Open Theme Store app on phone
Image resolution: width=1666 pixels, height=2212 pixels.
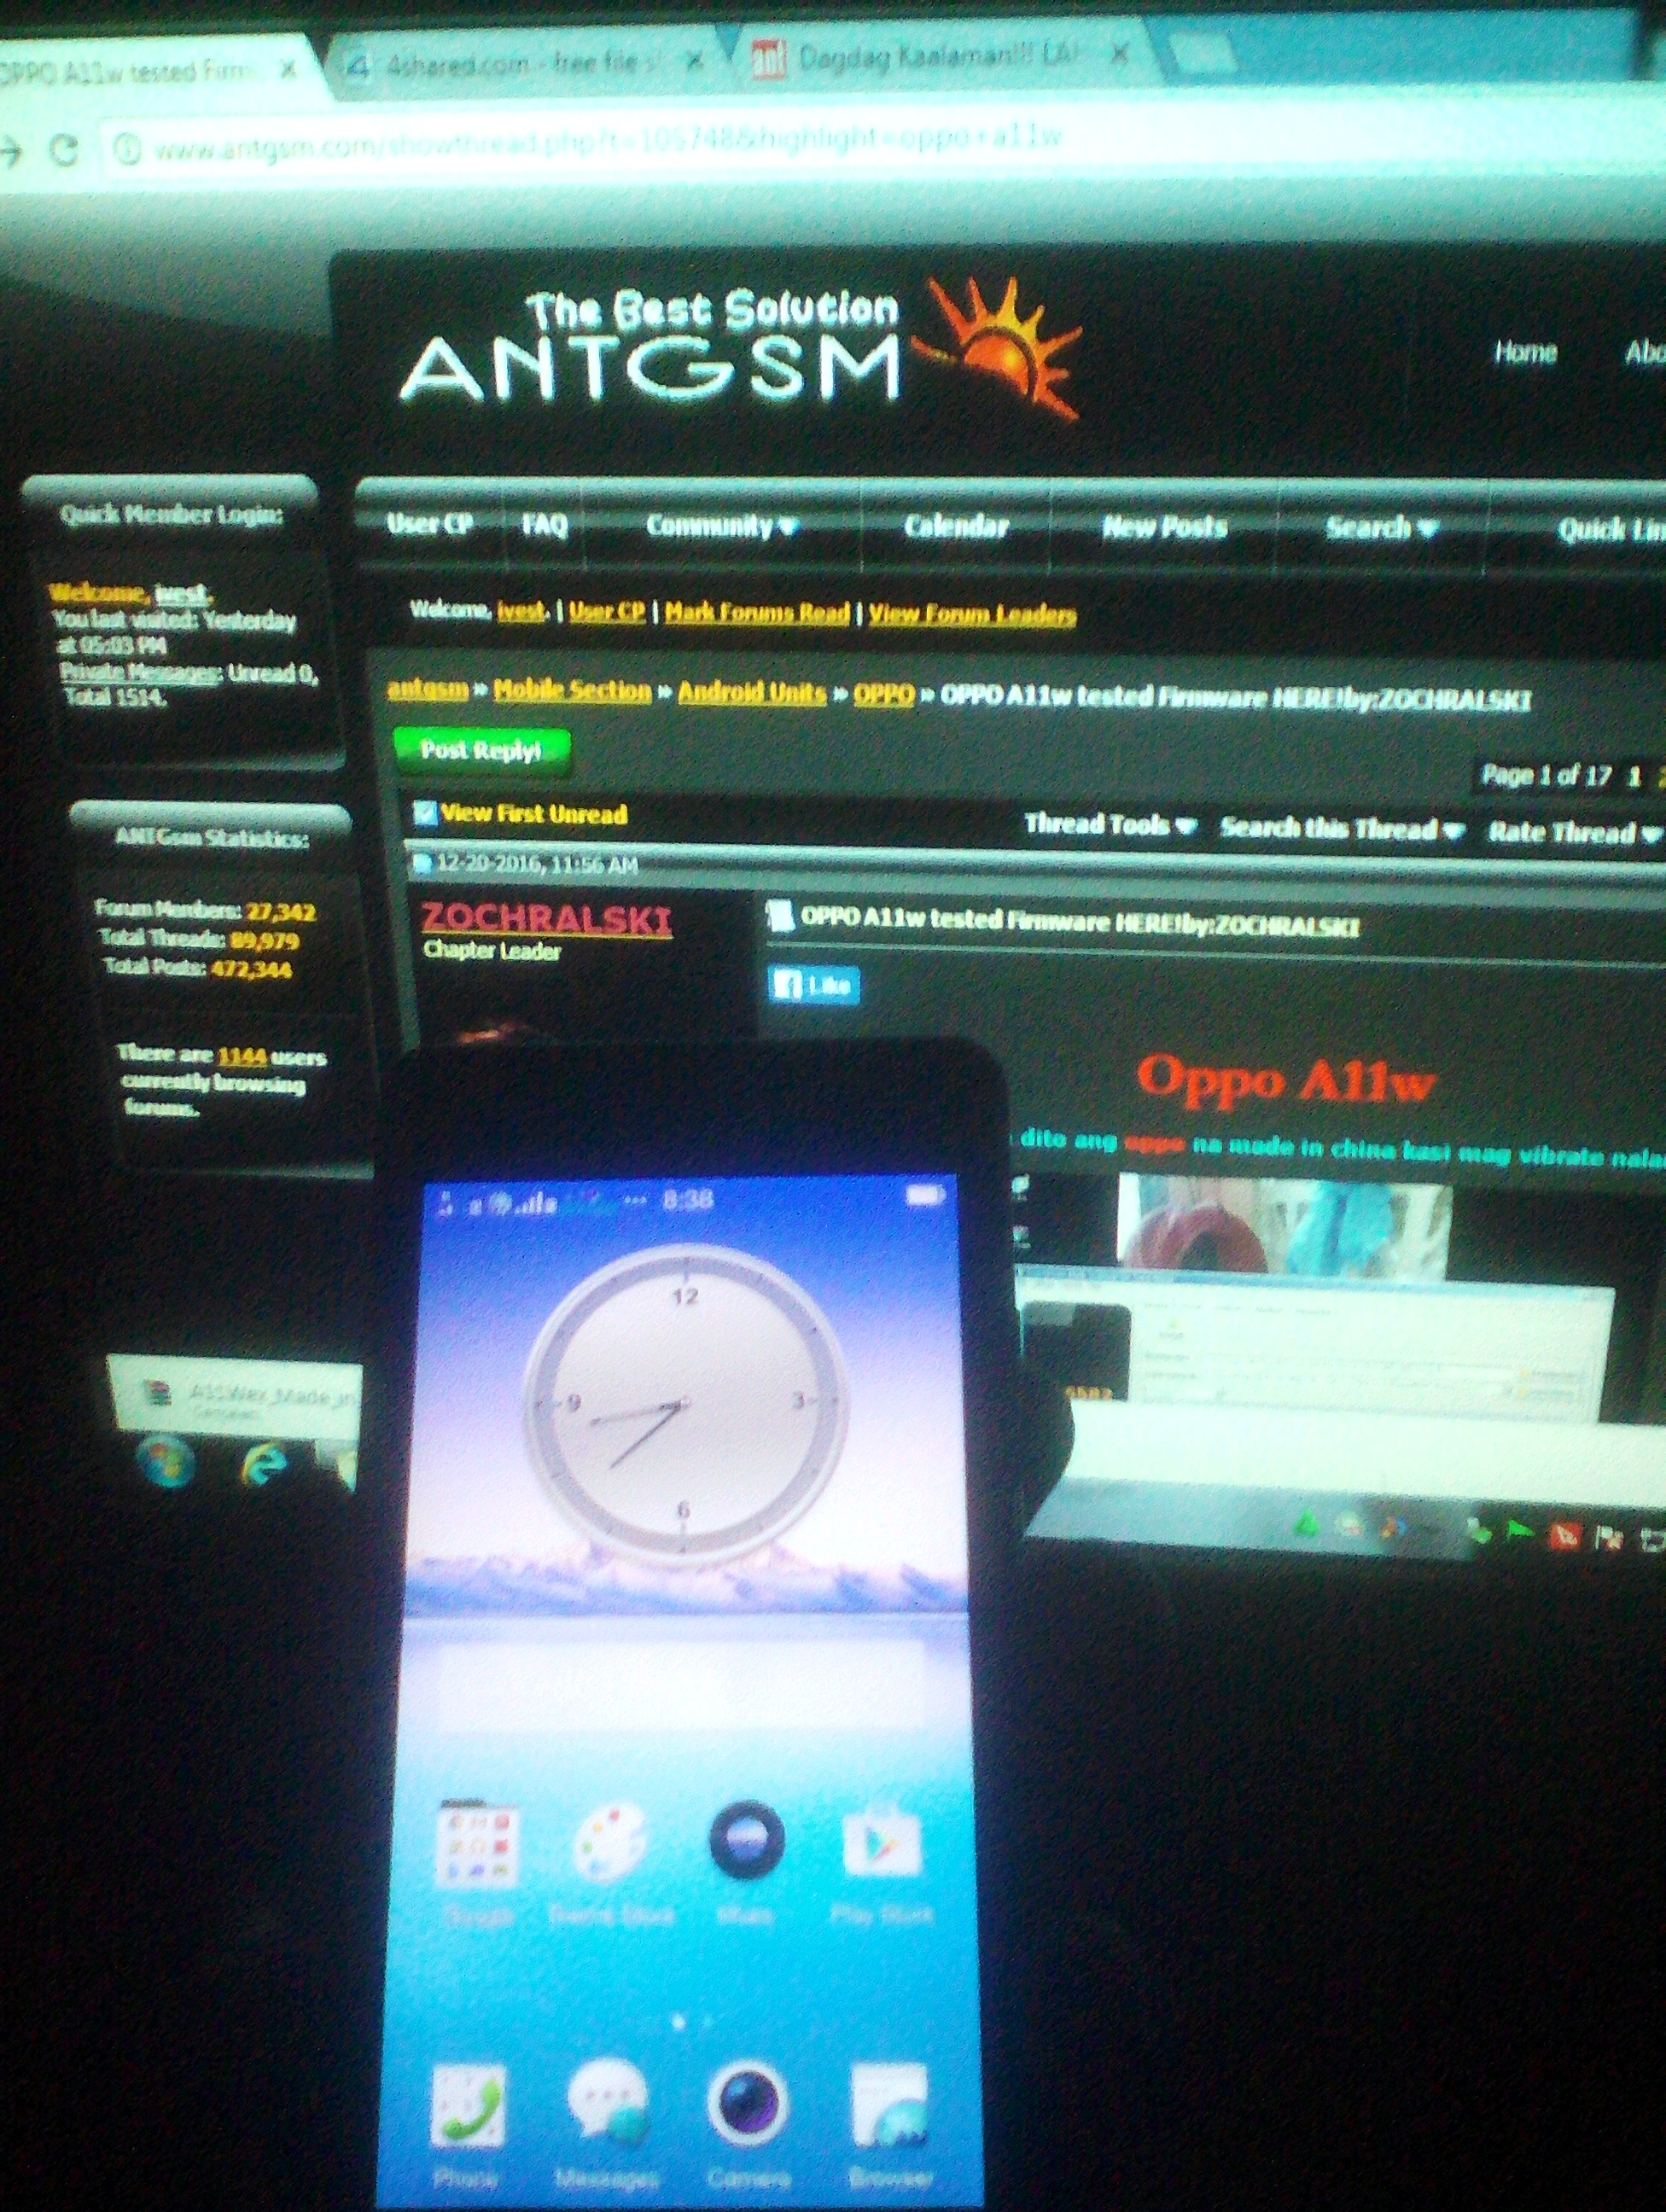point(611,1861)
